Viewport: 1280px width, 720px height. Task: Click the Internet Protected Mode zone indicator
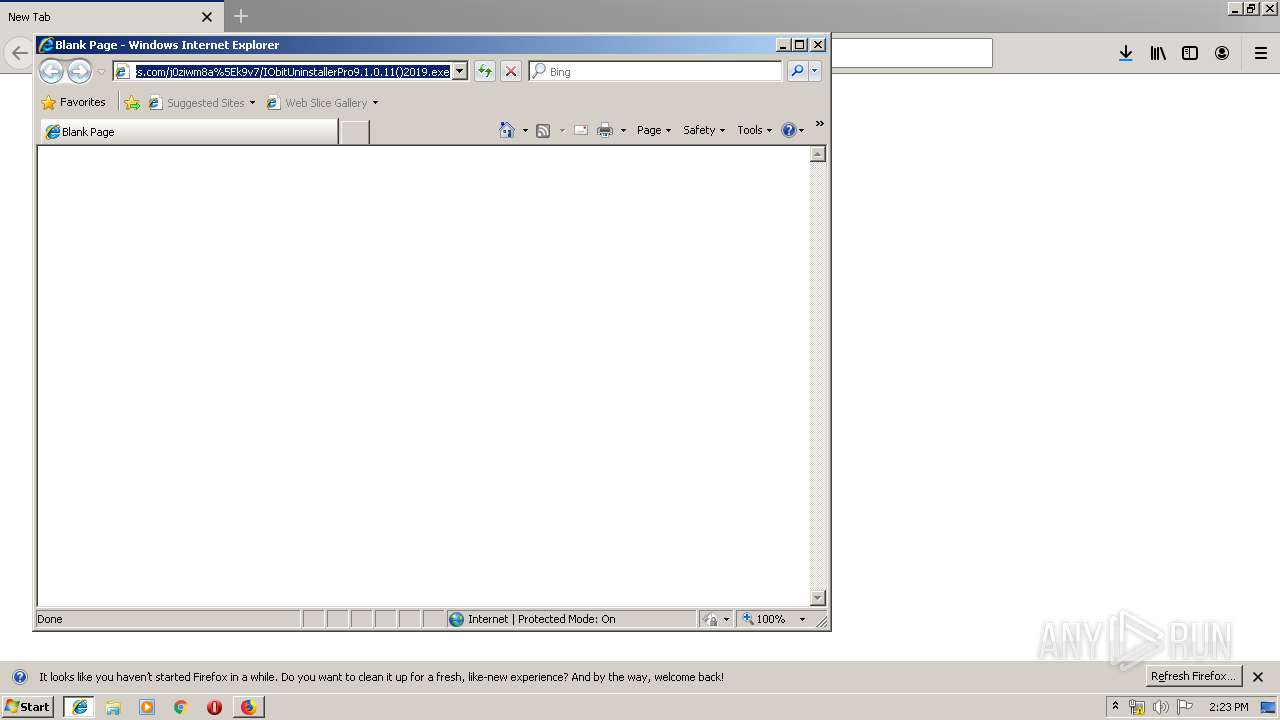click(x=571, y=619)
